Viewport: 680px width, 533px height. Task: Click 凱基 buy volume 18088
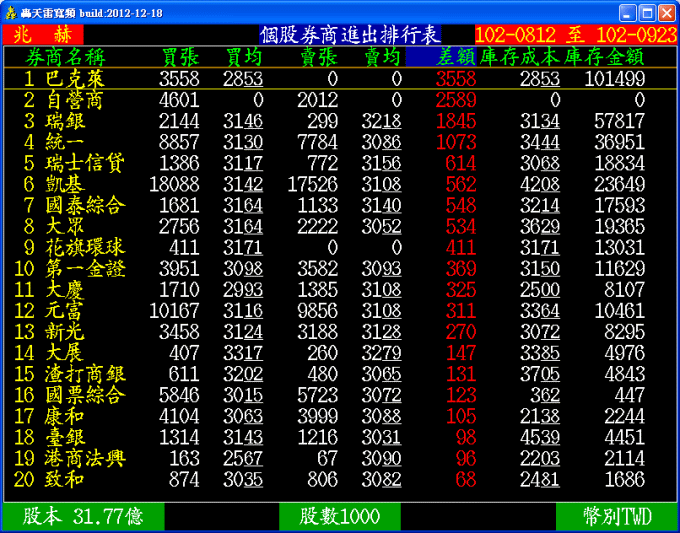coord(174,184)
